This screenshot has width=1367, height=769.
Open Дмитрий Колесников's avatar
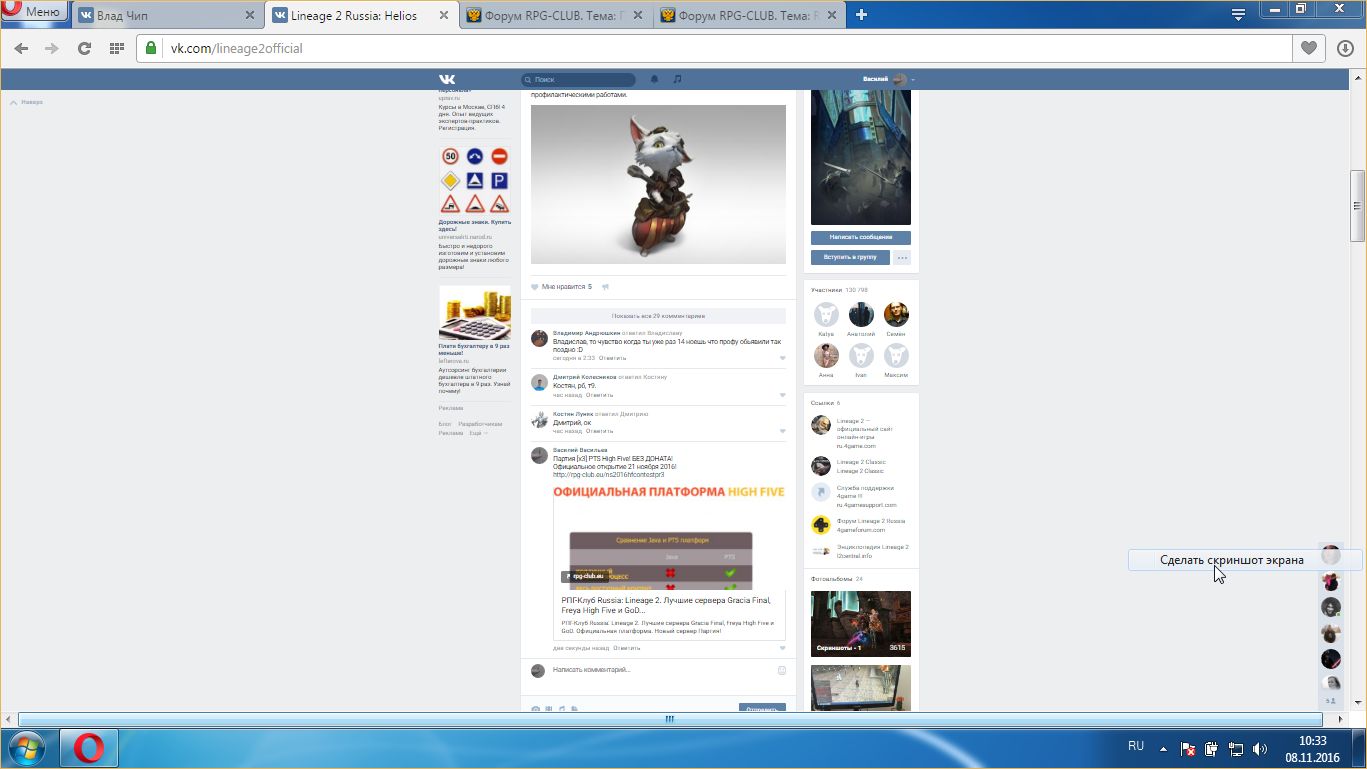coord(539,383)
